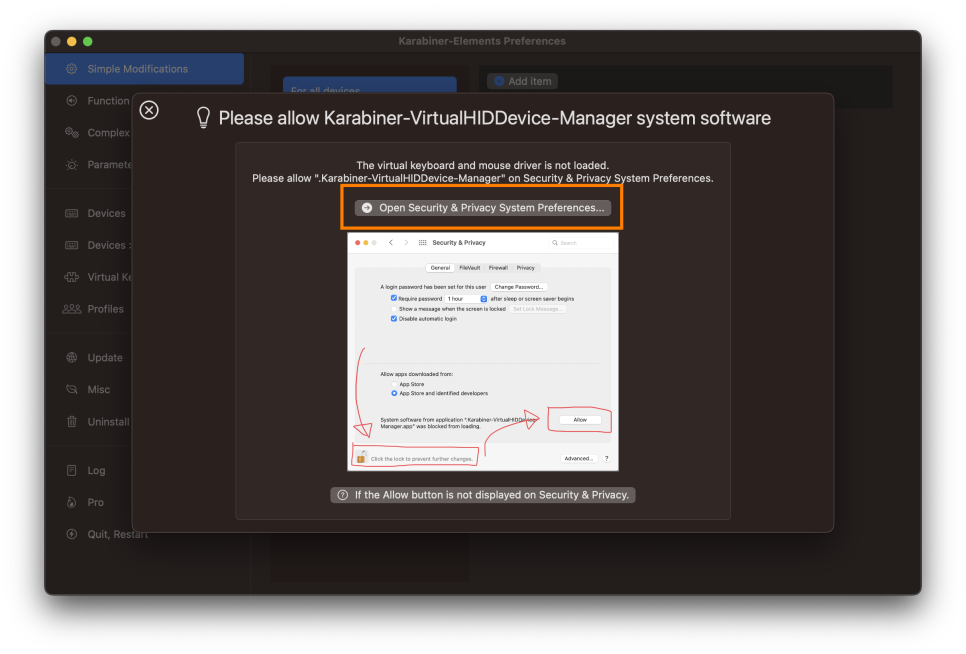Viewport: 966px width, 654px height.
Task: Select the 'For all devices' entry
Action: pyautogui.click(x=370, y=86)
